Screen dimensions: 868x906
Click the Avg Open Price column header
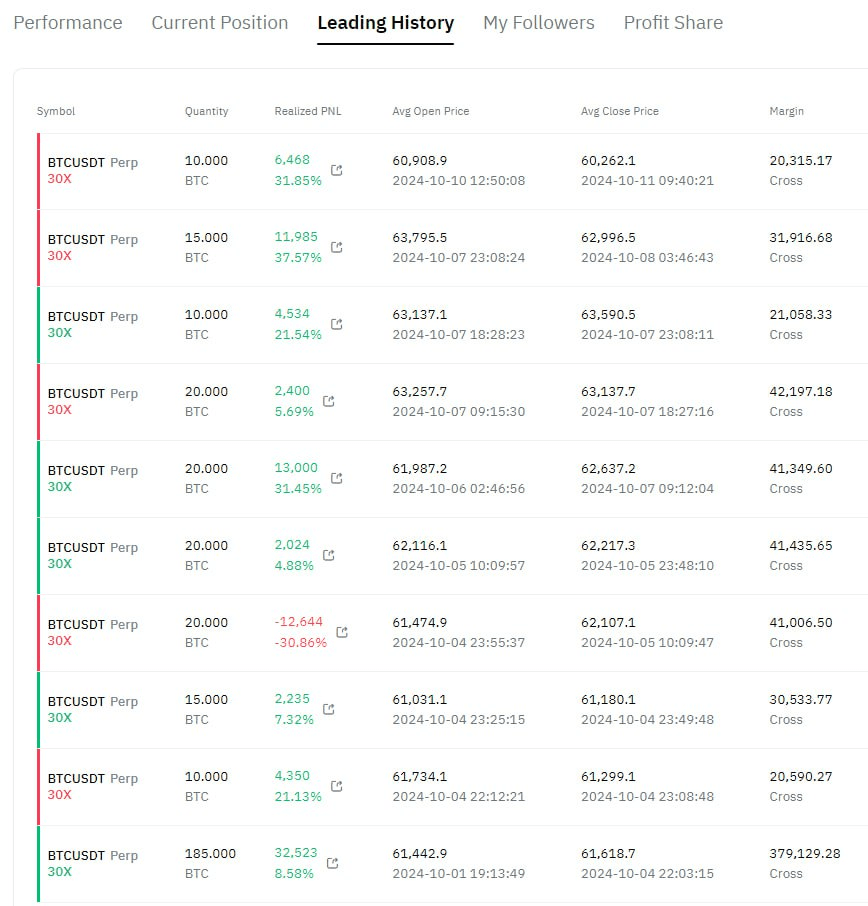coord(431,111)
